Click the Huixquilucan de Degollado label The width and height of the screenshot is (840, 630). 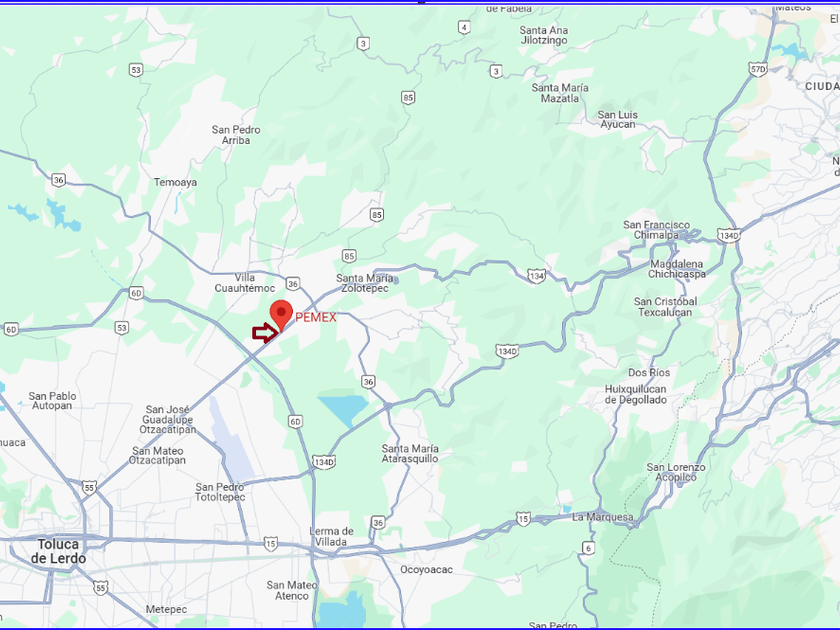(x=636, y=394)
